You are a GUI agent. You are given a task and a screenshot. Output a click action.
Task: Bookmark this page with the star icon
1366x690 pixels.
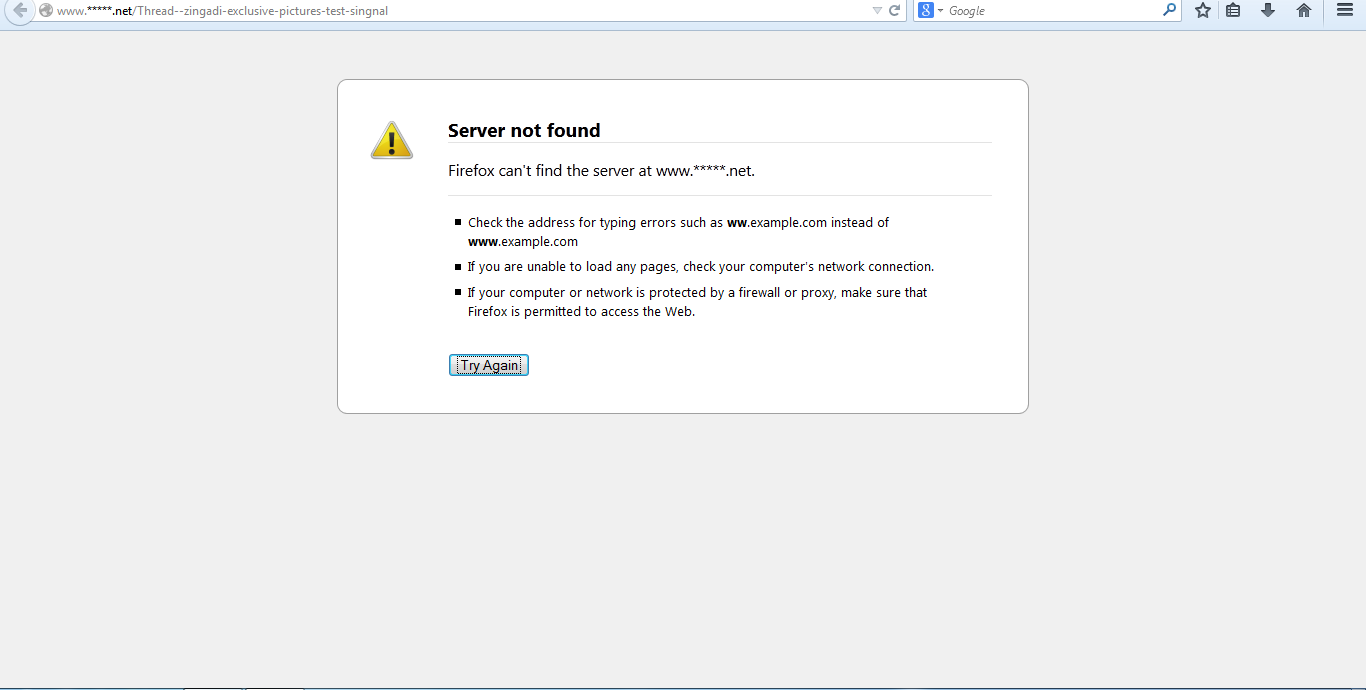(x=1203, y=10)
